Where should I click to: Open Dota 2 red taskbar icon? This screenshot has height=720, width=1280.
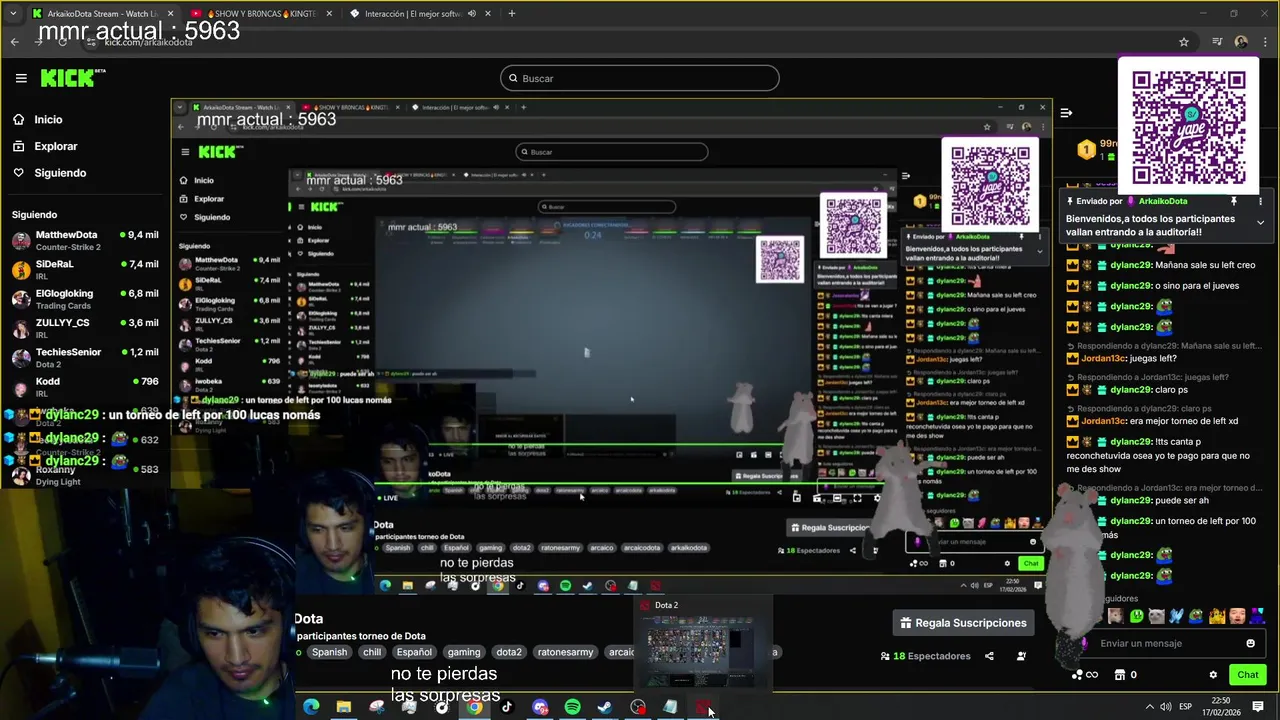703,707
